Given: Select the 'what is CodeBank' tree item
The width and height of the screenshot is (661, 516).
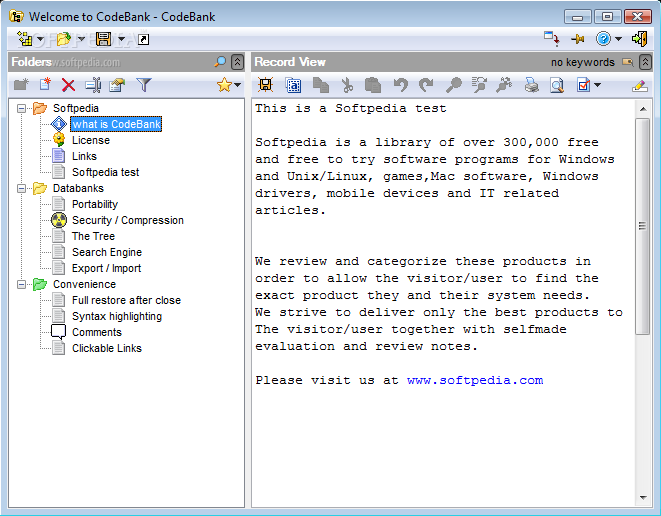Looking at the screenshot, I should click(x=116, y=124).
